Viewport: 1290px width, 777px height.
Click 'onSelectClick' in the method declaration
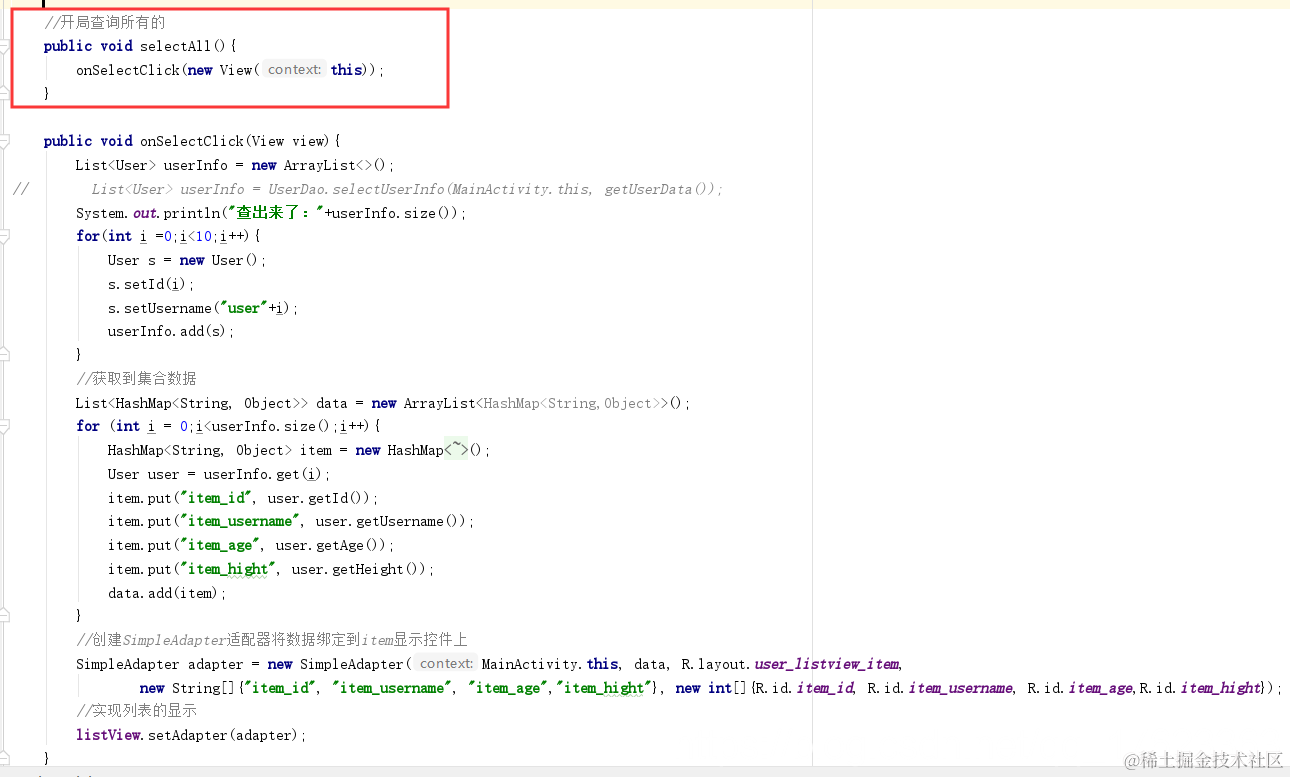click(x=192, y=141)
